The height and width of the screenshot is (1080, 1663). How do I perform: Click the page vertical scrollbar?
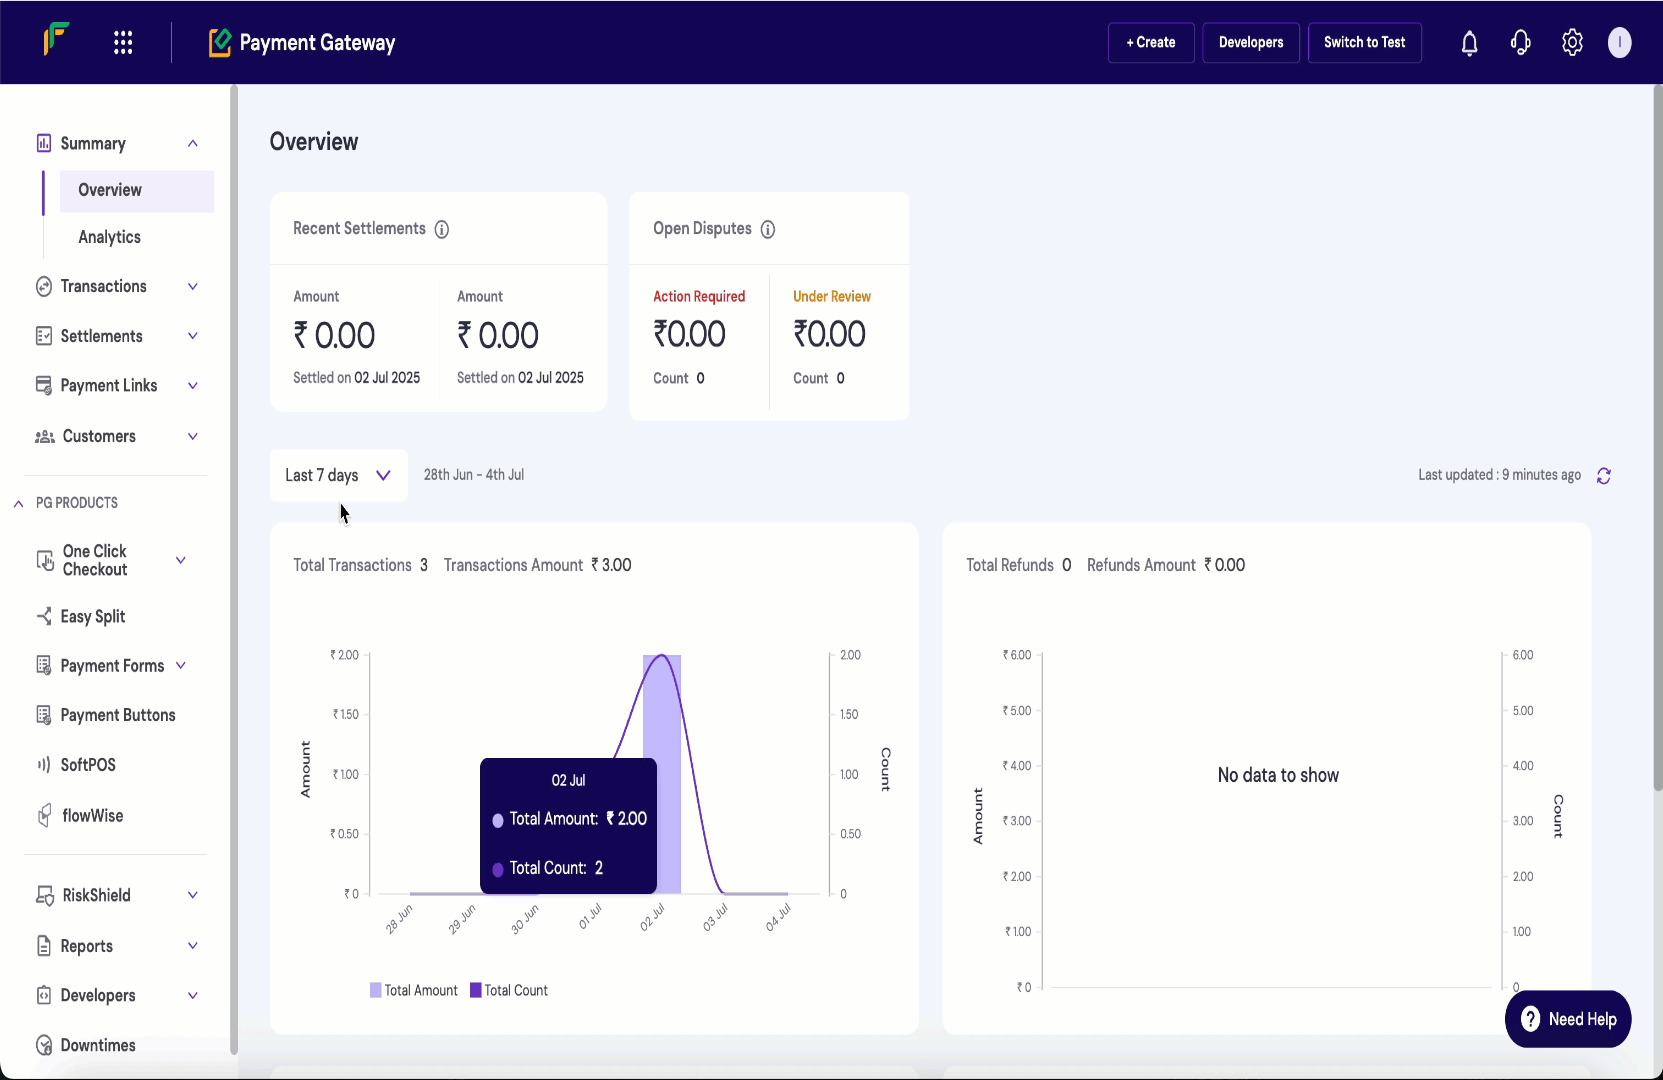(1657, 438)
